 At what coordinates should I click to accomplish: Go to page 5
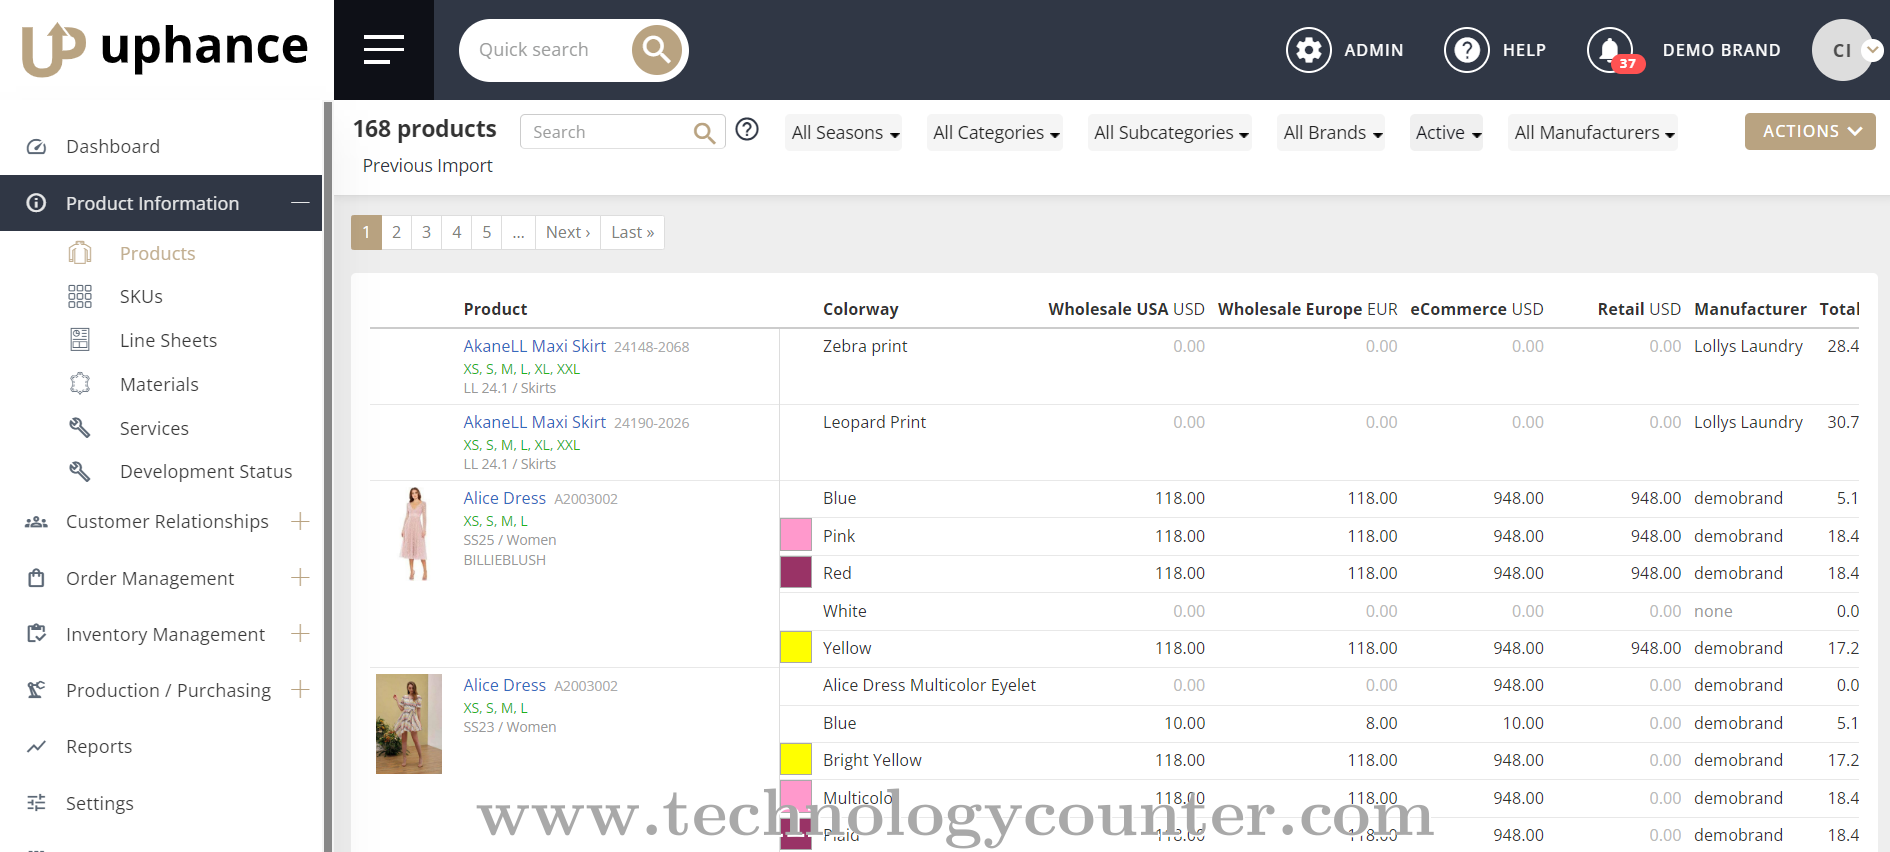tap(487, 232)
